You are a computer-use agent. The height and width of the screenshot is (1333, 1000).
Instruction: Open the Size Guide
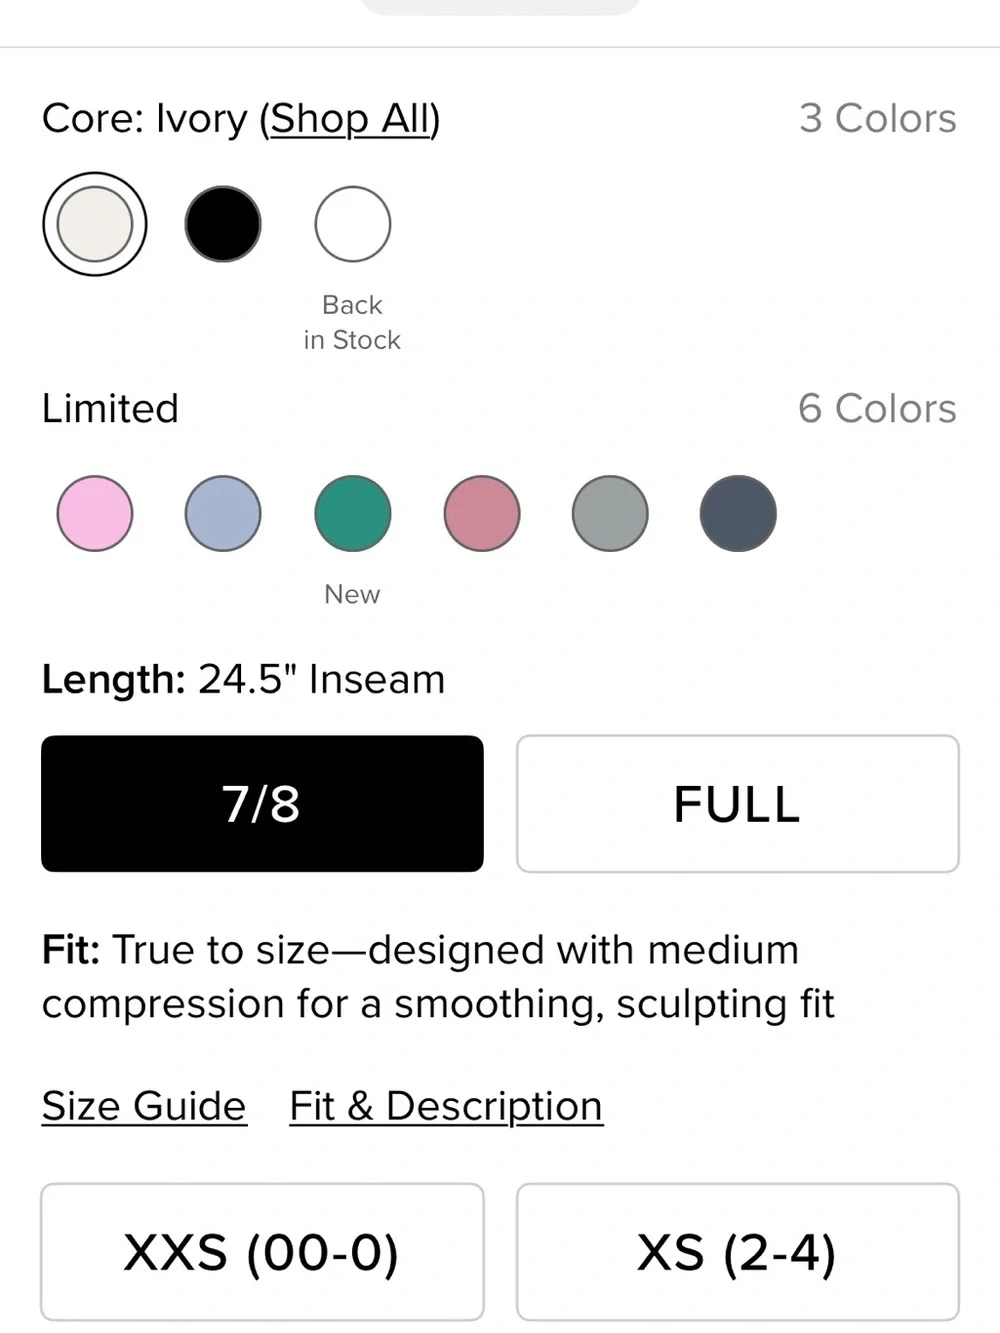pyautogui.click(x=144, y=1106)
